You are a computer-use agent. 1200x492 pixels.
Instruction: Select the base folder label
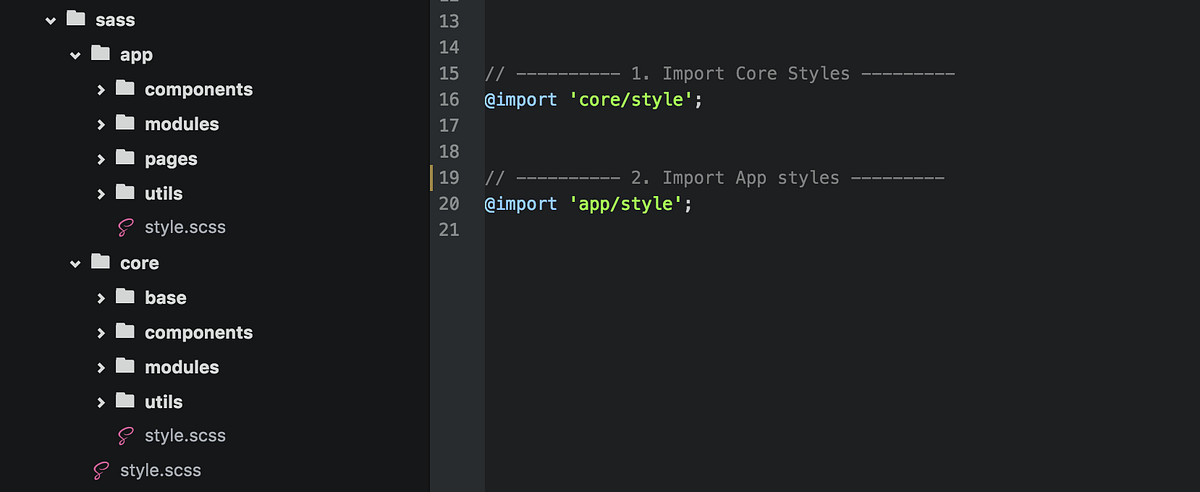[x=165, y=298]
